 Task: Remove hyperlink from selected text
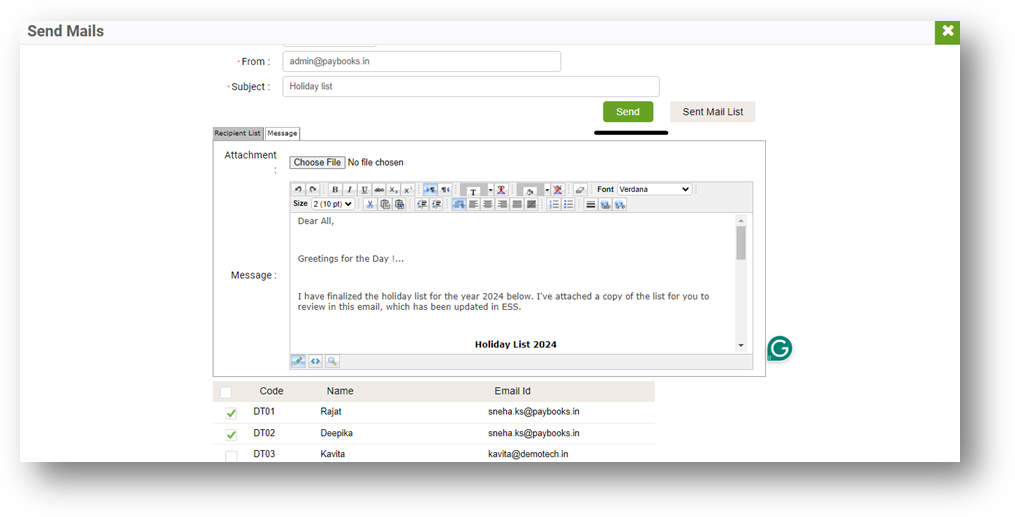pos(619,204)
